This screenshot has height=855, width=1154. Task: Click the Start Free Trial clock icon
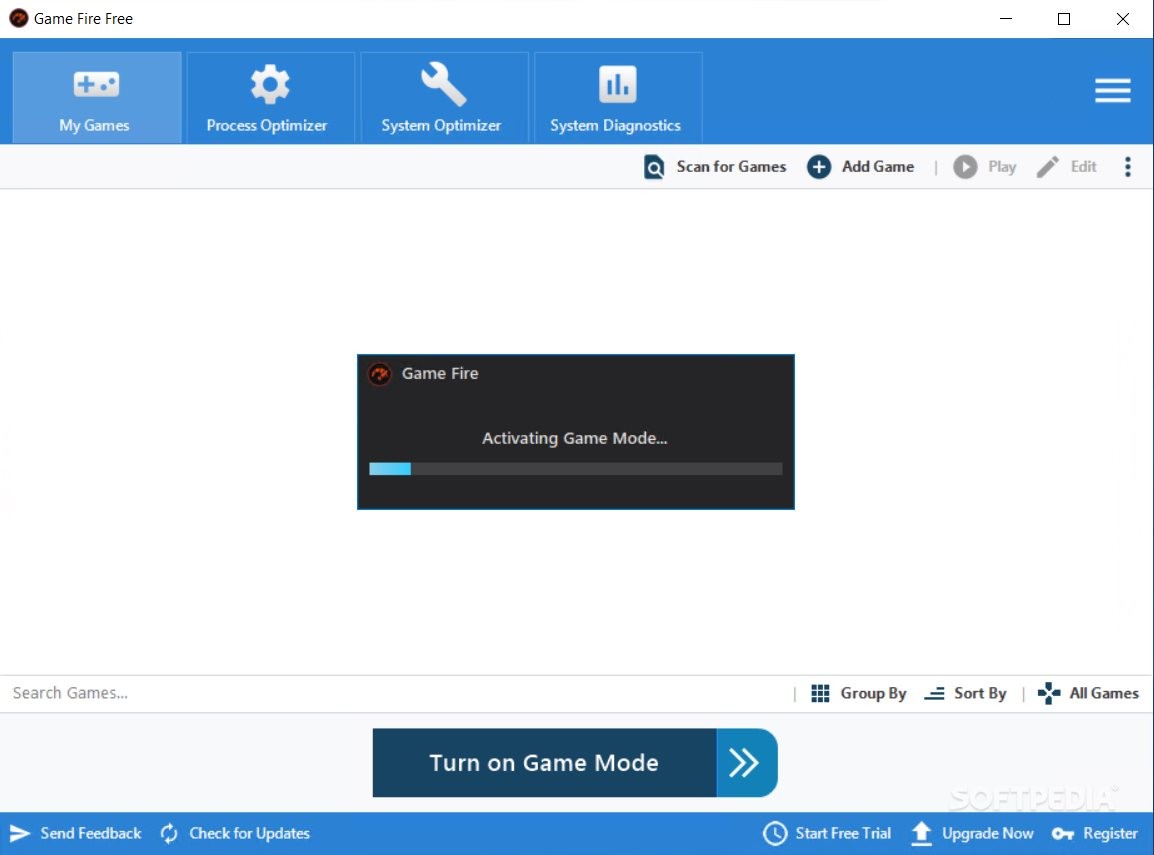click(x=775, y=834)
